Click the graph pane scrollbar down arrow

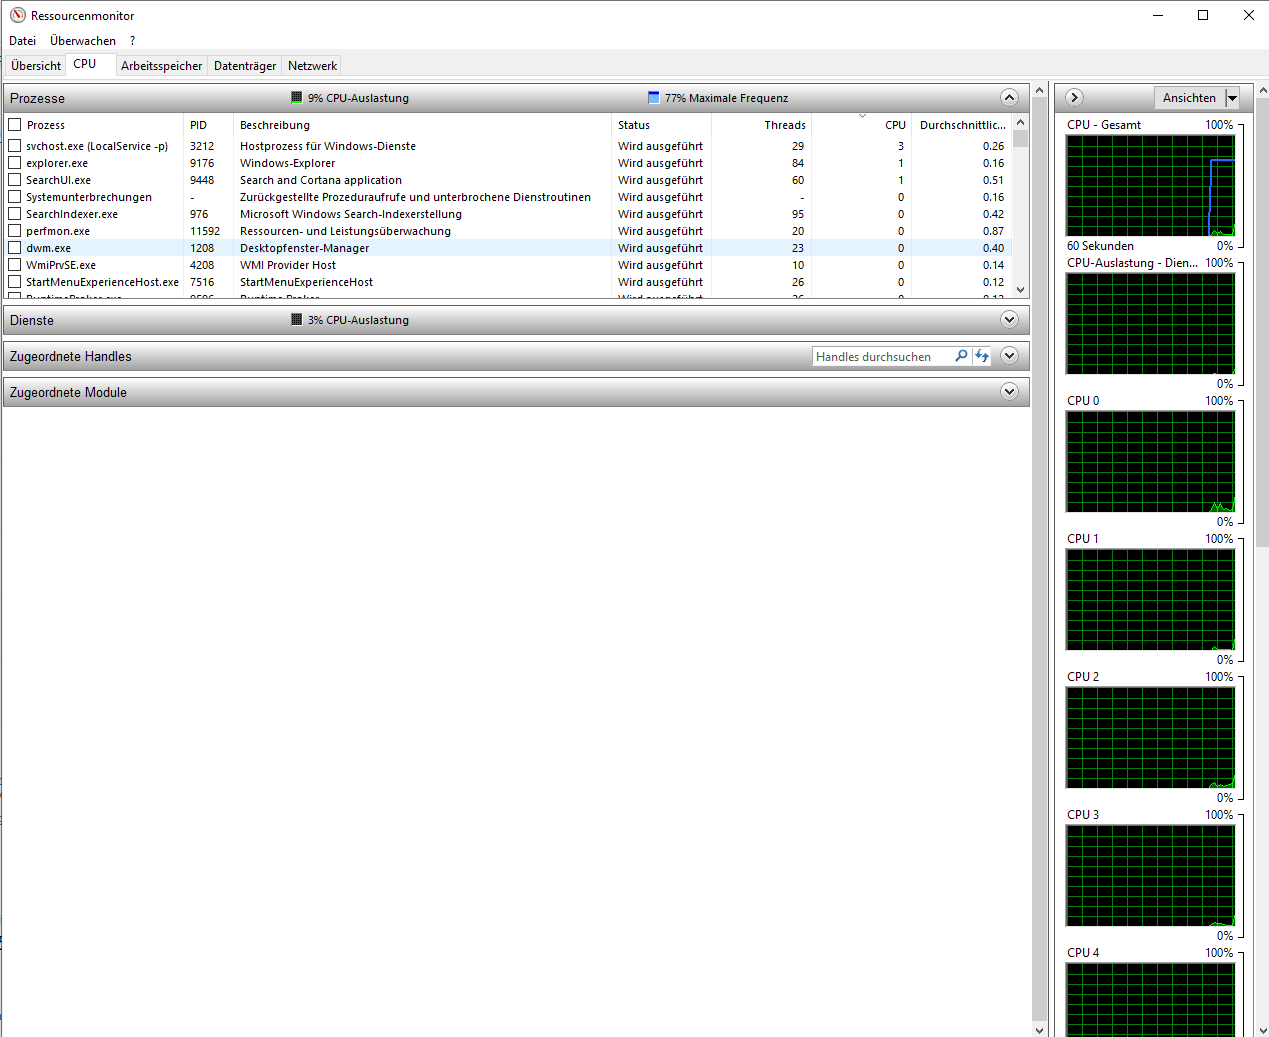coord(1261,1029)
